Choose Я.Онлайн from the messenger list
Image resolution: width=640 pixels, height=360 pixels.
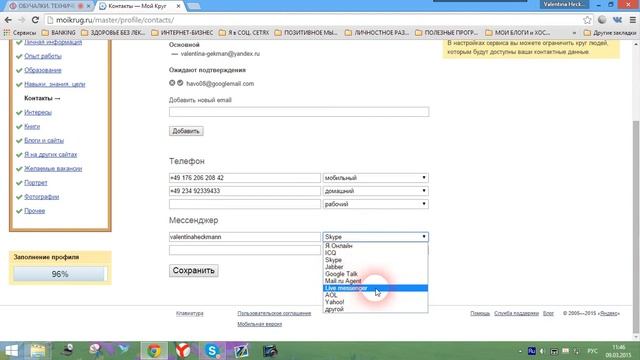376,246
